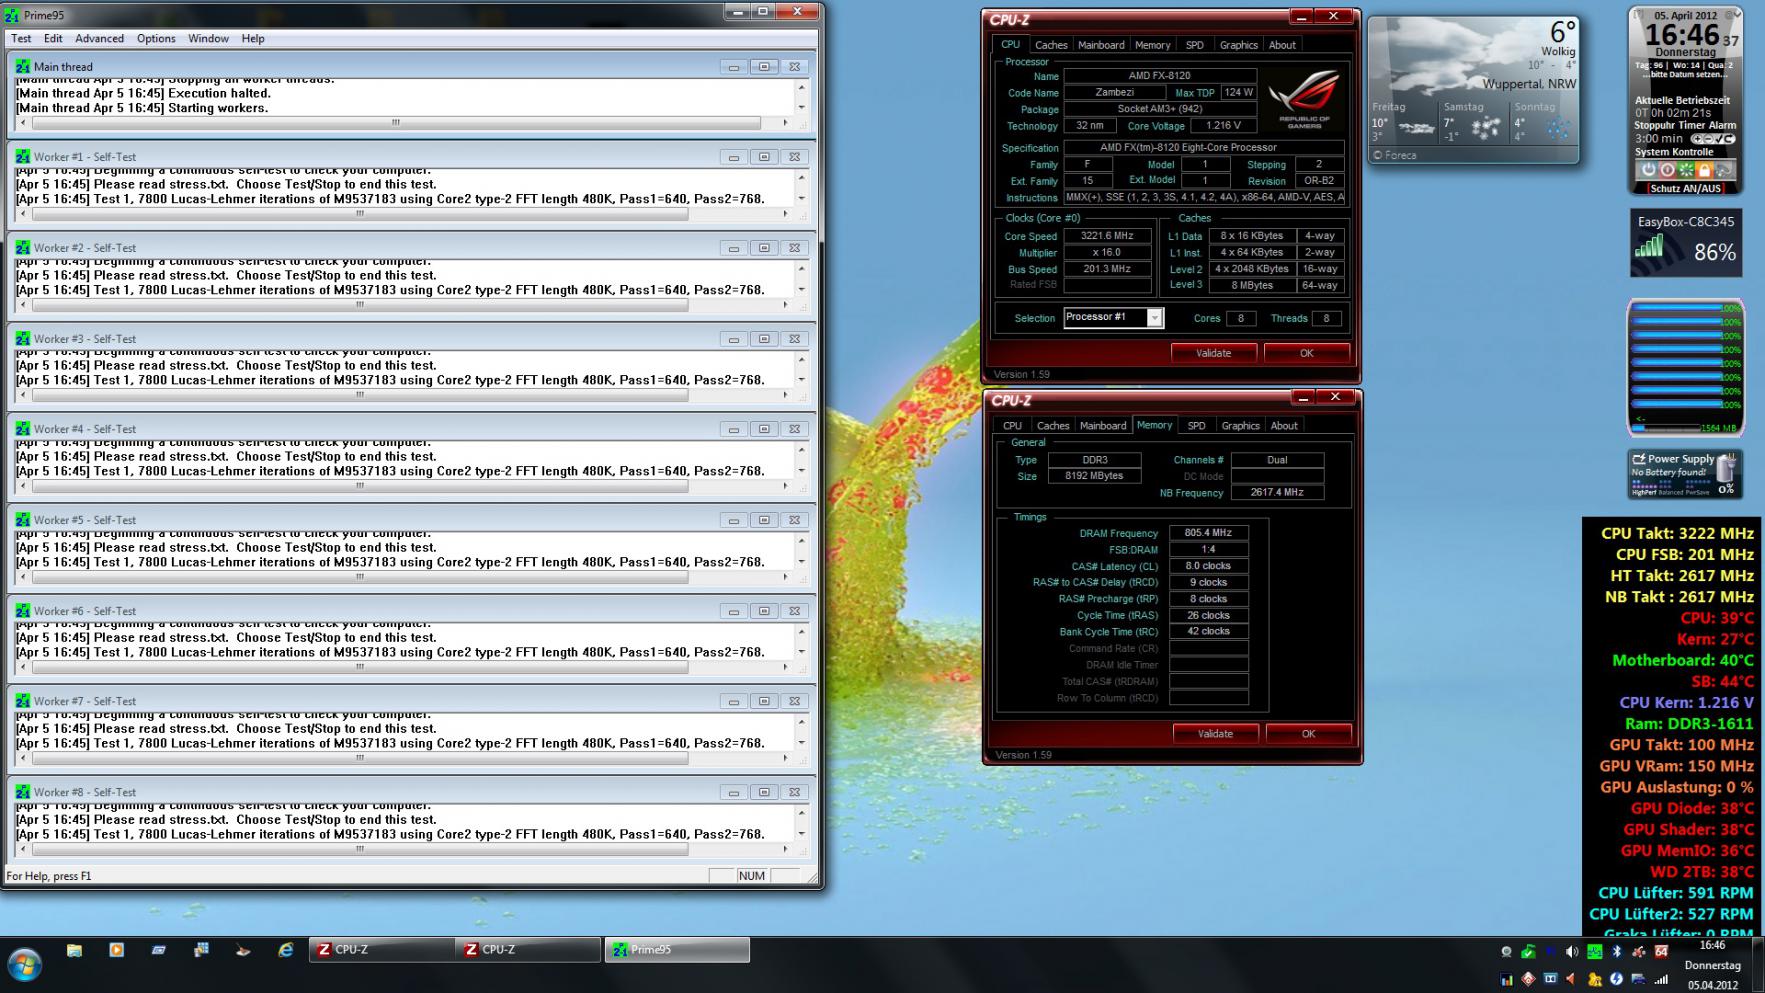Click the AMD FX-8120 name field in CPU-Z
The width and height of the screenshot is (1765, 993).
1159,76
